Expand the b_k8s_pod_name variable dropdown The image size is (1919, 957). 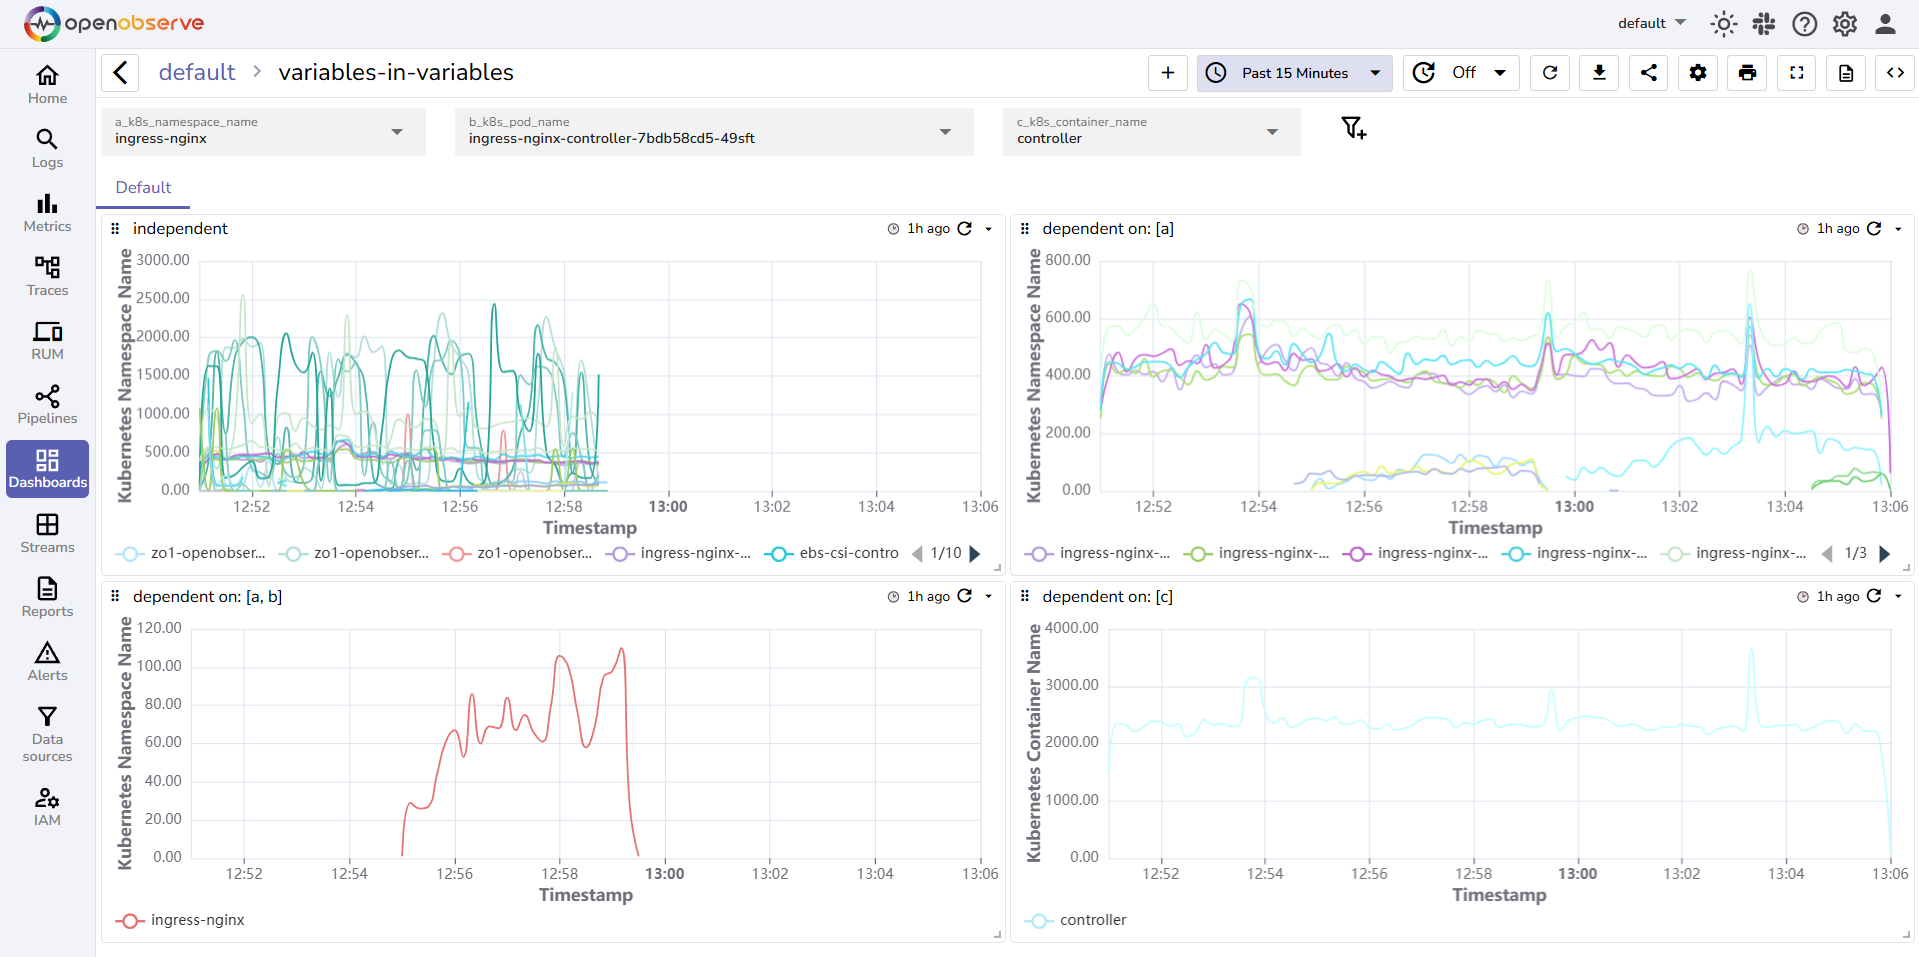click(944, 131)
